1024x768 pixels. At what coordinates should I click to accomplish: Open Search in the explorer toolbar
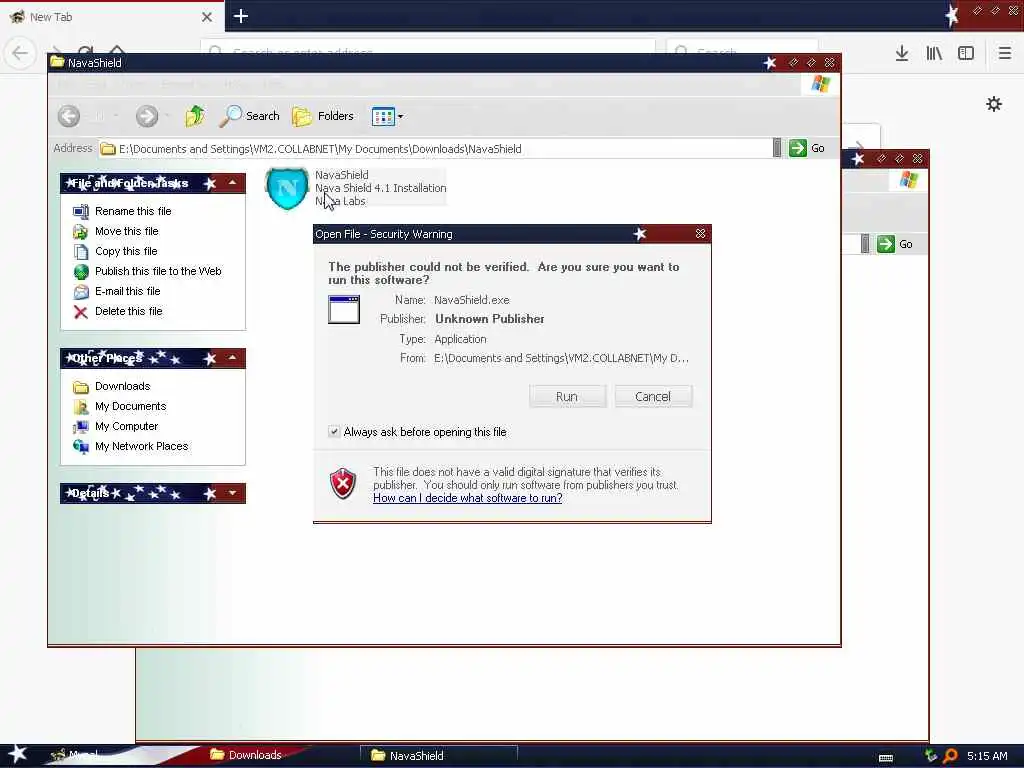pos(249,116)
